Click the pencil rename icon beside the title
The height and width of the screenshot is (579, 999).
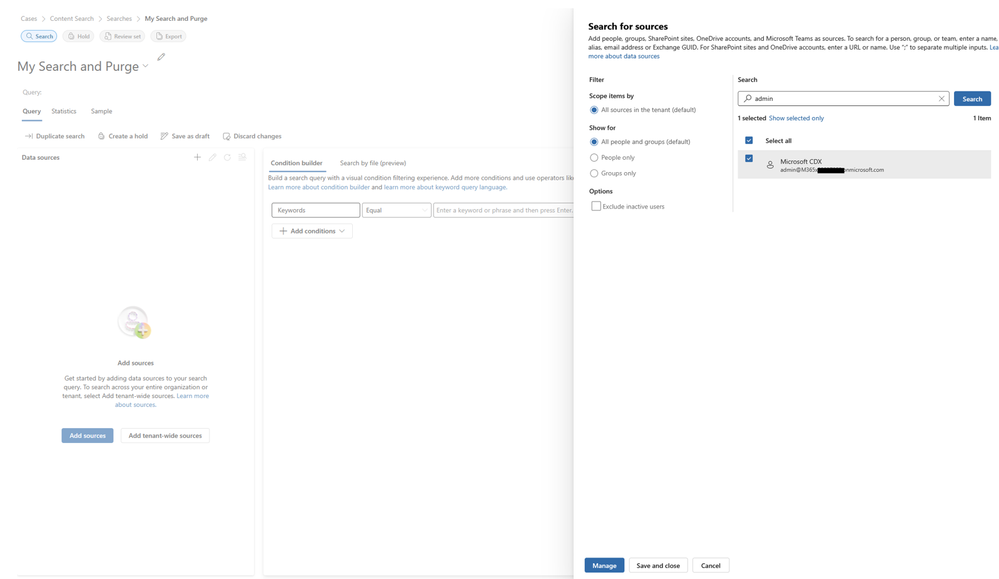161,57
